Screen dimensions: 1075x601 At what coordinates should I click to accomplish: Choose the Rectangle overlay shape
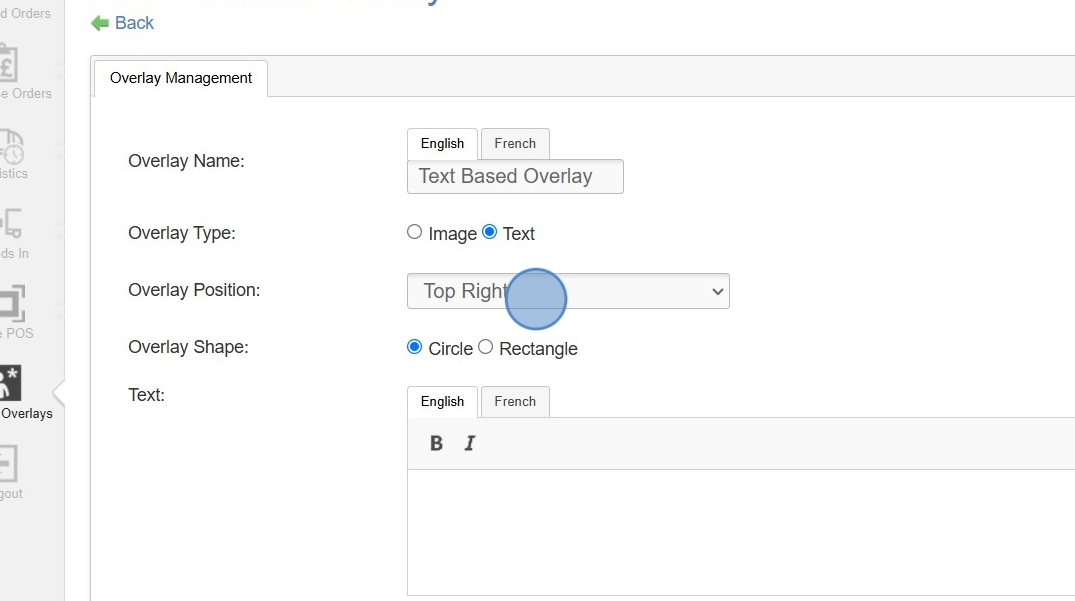pyautogui.click(x=486, y=347)
